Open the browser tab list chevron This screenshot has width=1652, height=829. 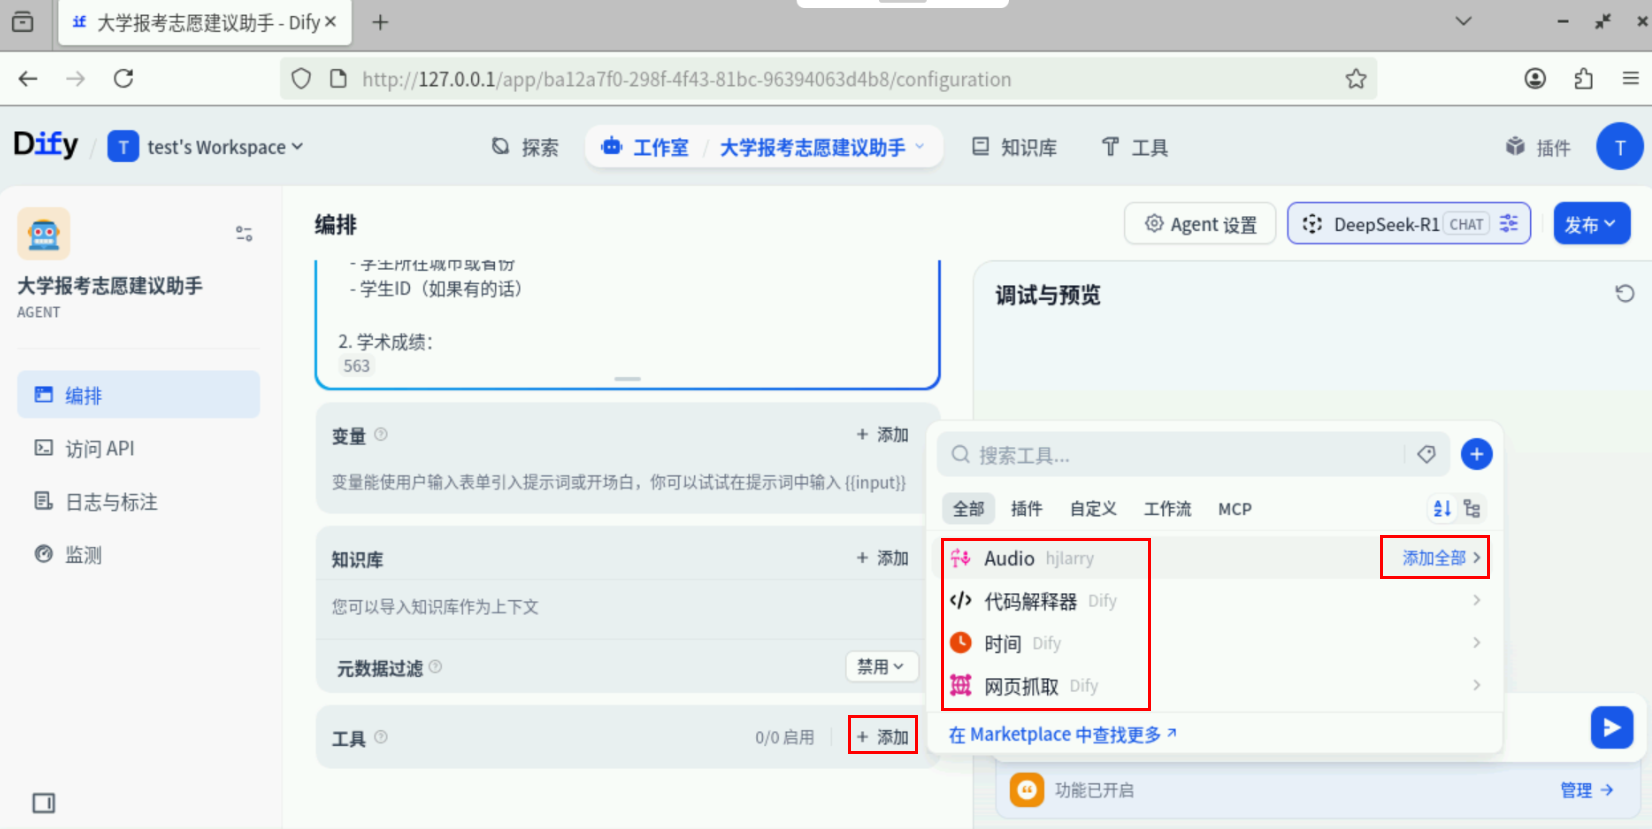click(x=1463, y=21)
